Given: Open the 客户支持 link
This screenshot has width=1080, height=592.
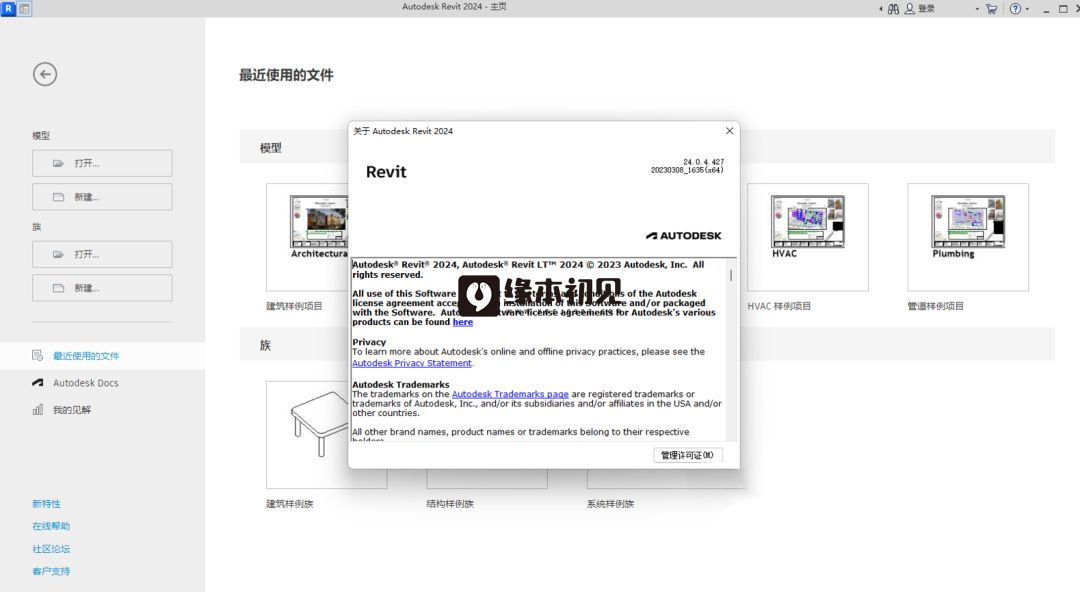Looking at the screenshot, I should (51, 571).
